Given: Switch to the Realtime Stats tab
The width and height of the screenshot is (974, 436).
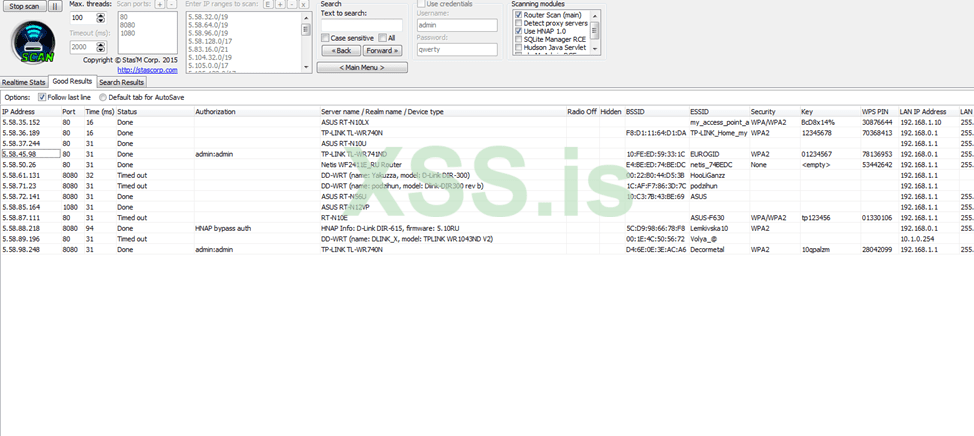Looking at the screenshot, I should pyautogui.click(x=24, y=82).
